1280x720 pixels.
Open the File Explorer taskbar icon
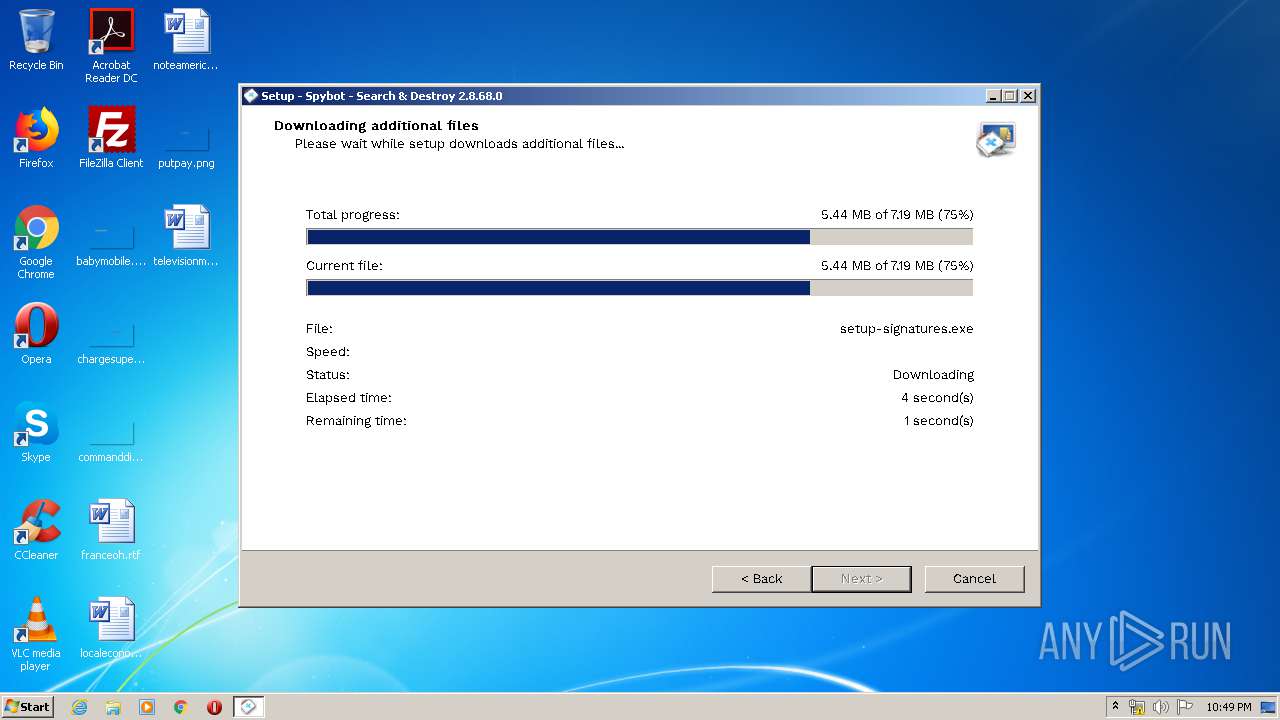point(113,707)
